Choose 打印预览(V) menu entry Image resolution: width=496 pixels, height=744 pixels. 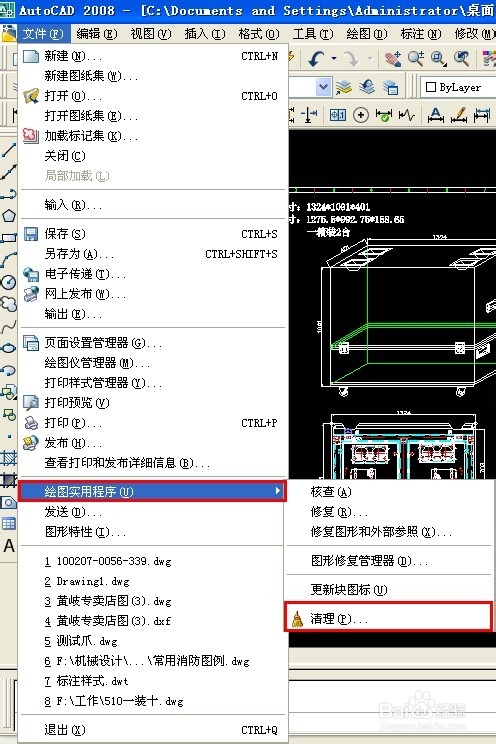click(x=153, y=403)
